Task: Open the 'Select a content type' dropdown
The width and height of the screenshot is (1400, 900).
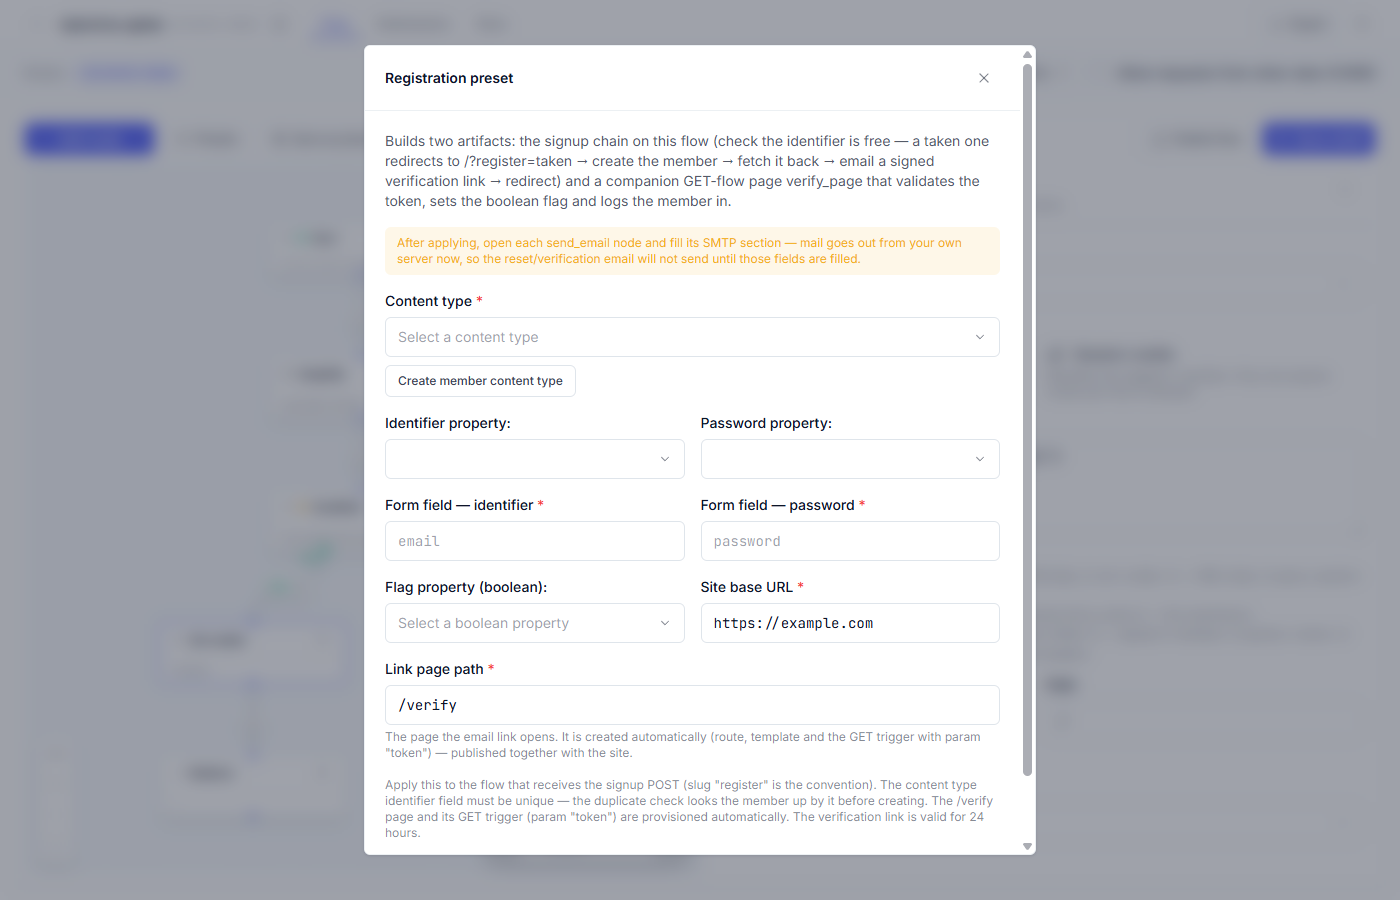Action: coord(692,337)
